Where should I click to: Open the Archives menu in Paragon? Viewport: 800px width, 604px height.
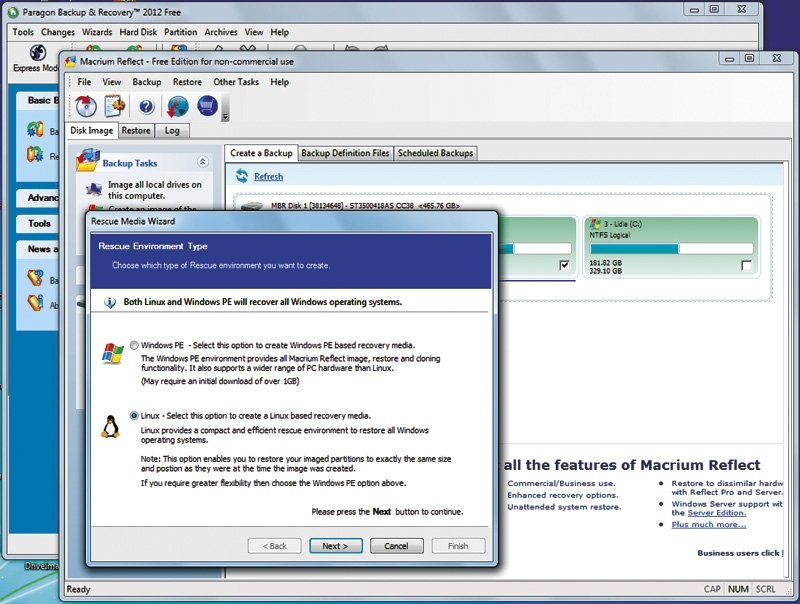click(x=221, y=32)
